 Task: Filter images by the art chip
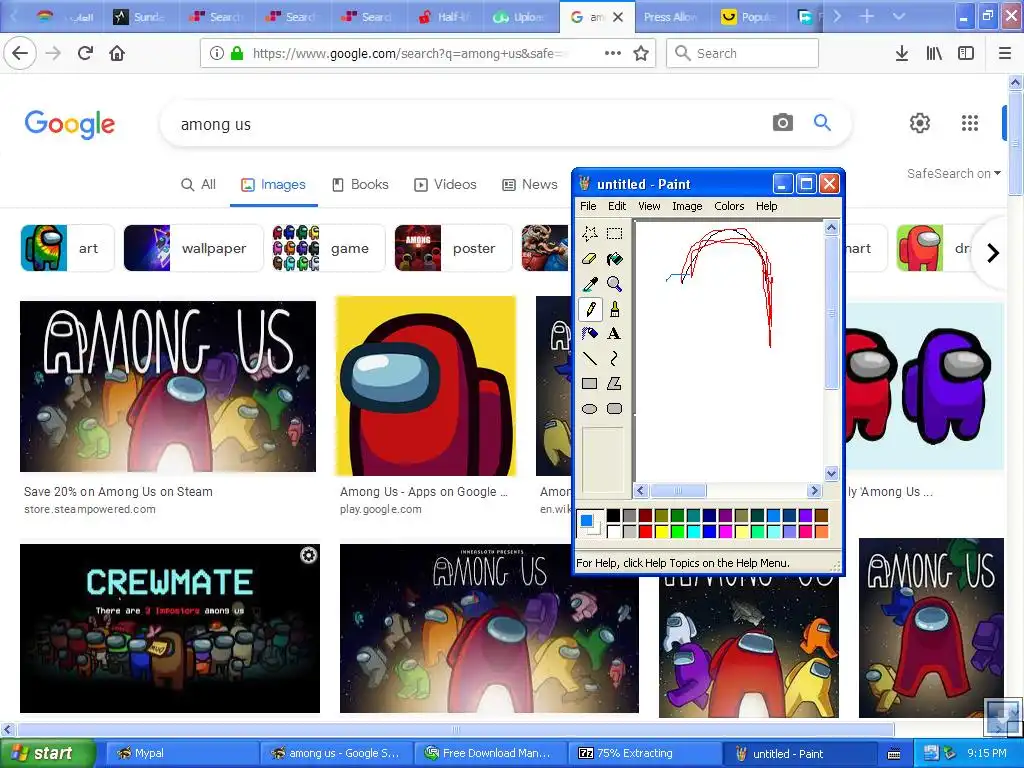(67, 248)
